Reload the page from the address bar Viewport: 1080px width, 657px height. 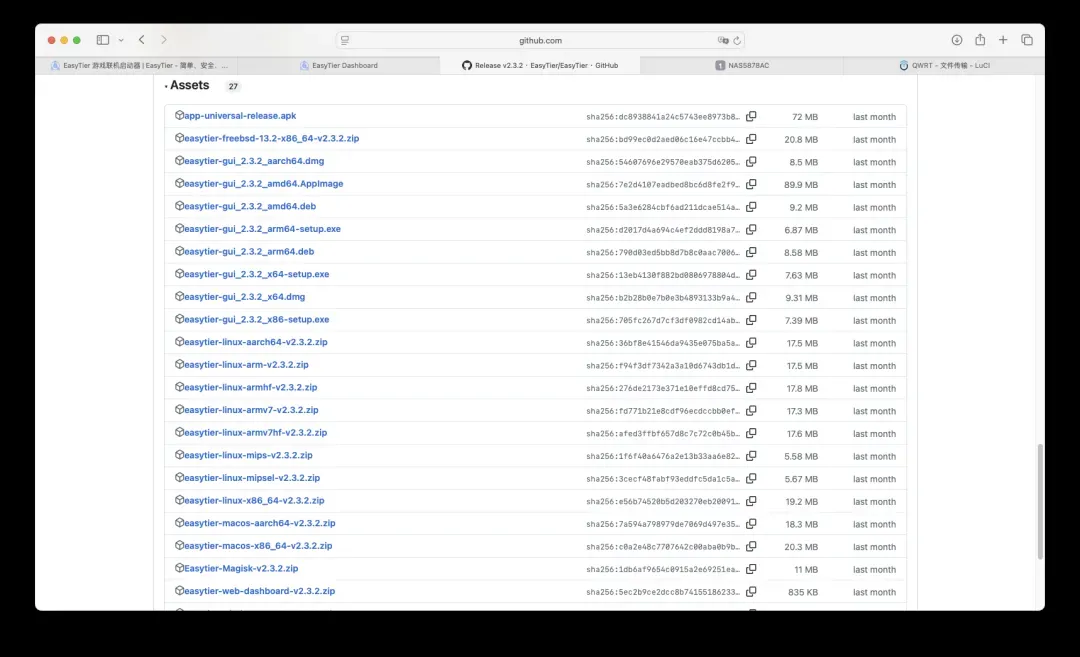point(737,41)
